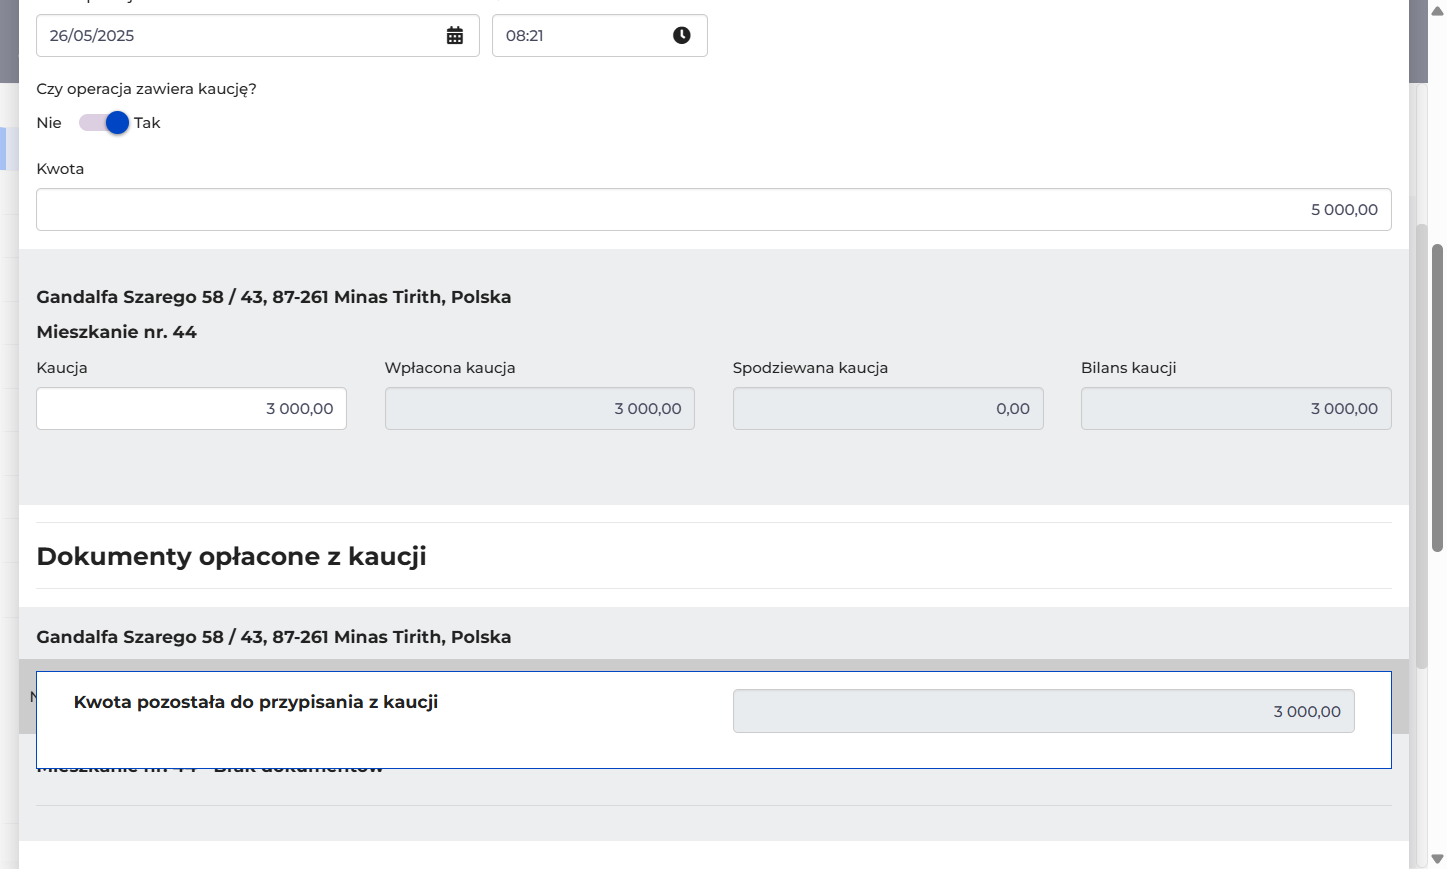1447x869 pixels.
Task: Click 'Kwota pozostała do przypisania z kaucji' text
Action: coord(256,702)
